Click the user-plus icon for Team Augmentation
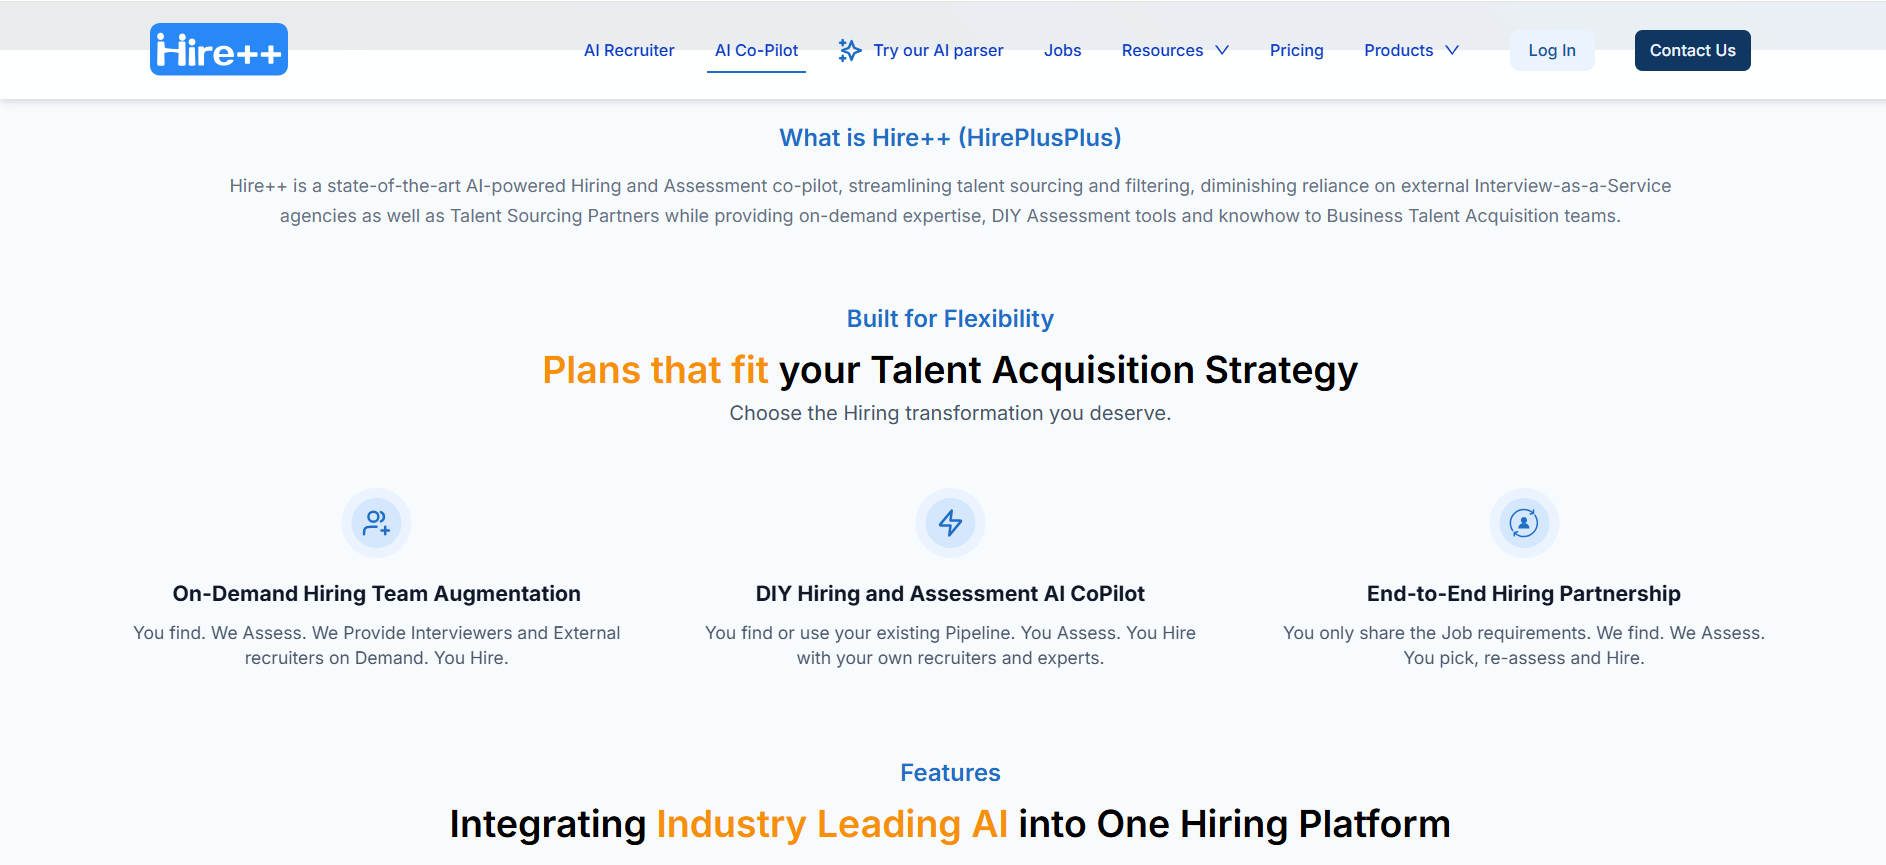Image resolution: width=1886 pixels, height=865 pixels. click(377, 523)
